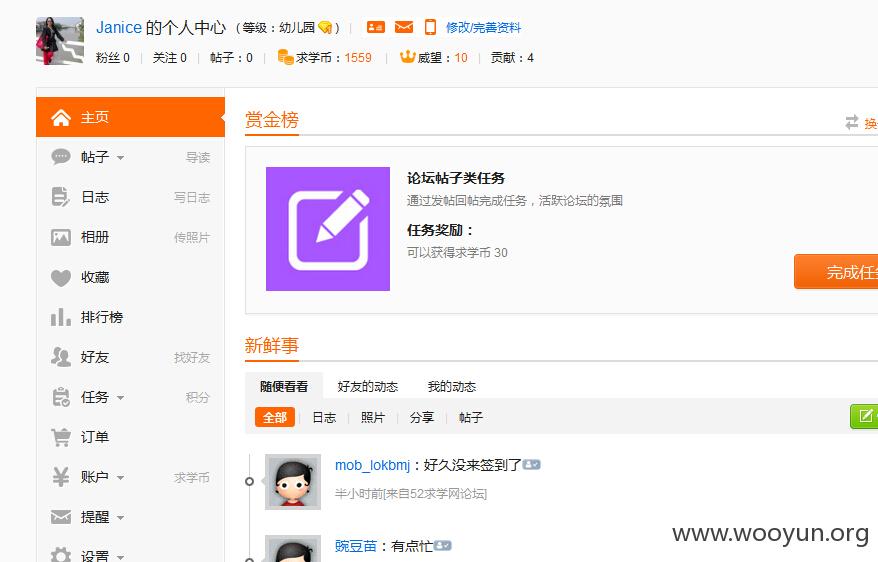Click the 粉丝 0 count
Screen dimensions: 878x562
(113, 58)
